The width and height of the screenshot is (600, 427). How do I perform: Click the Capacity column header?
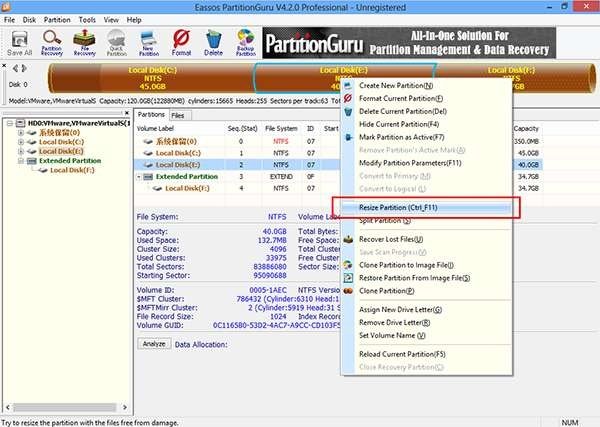coord(526,129)
